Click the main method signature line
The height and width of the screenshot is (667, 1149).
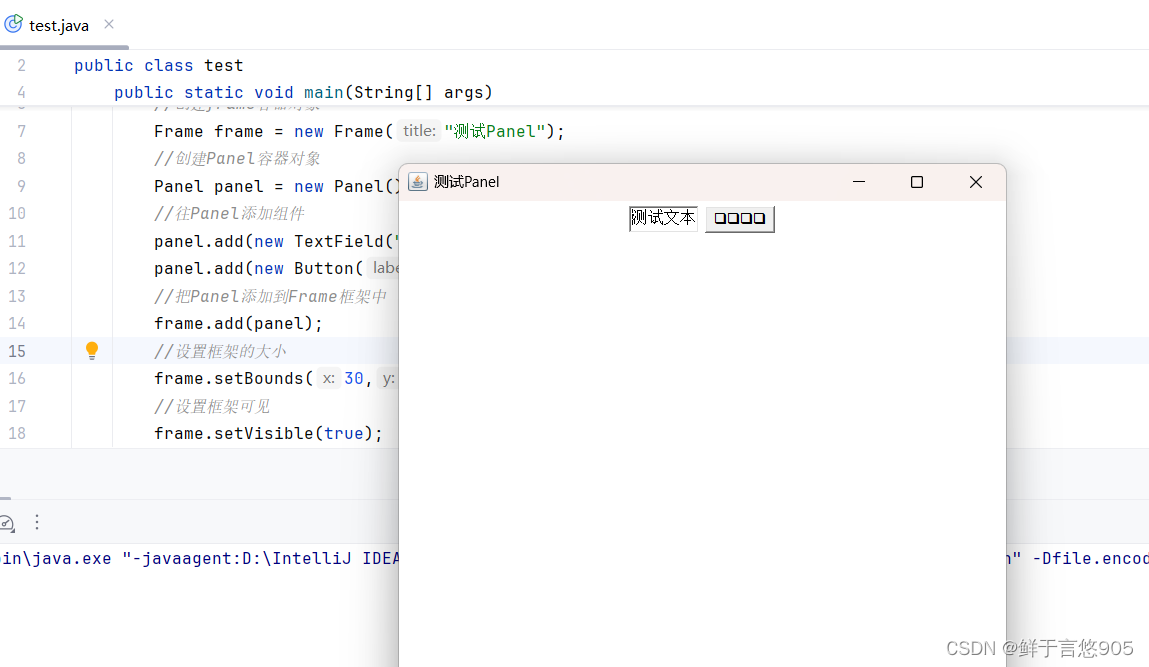[x=303, y=92]
